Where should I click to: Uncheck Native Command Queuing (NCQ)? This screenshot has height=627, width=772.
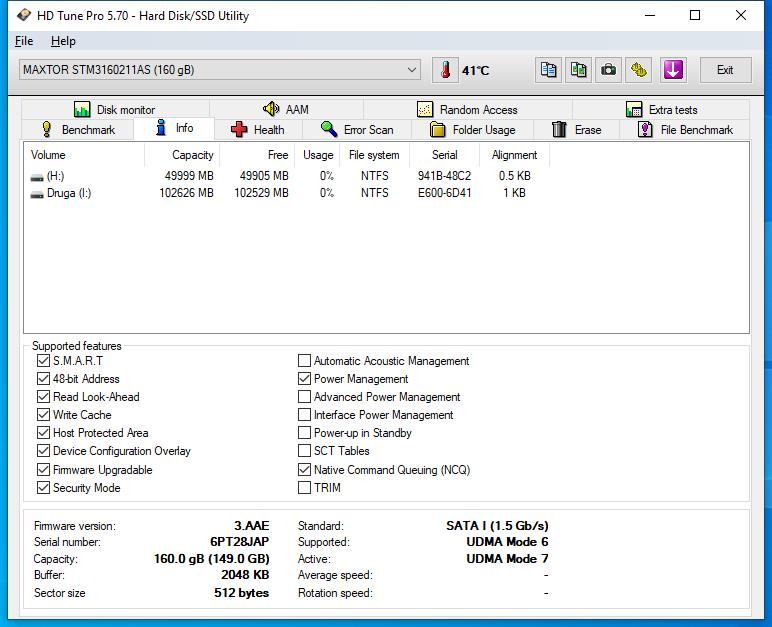305,470
